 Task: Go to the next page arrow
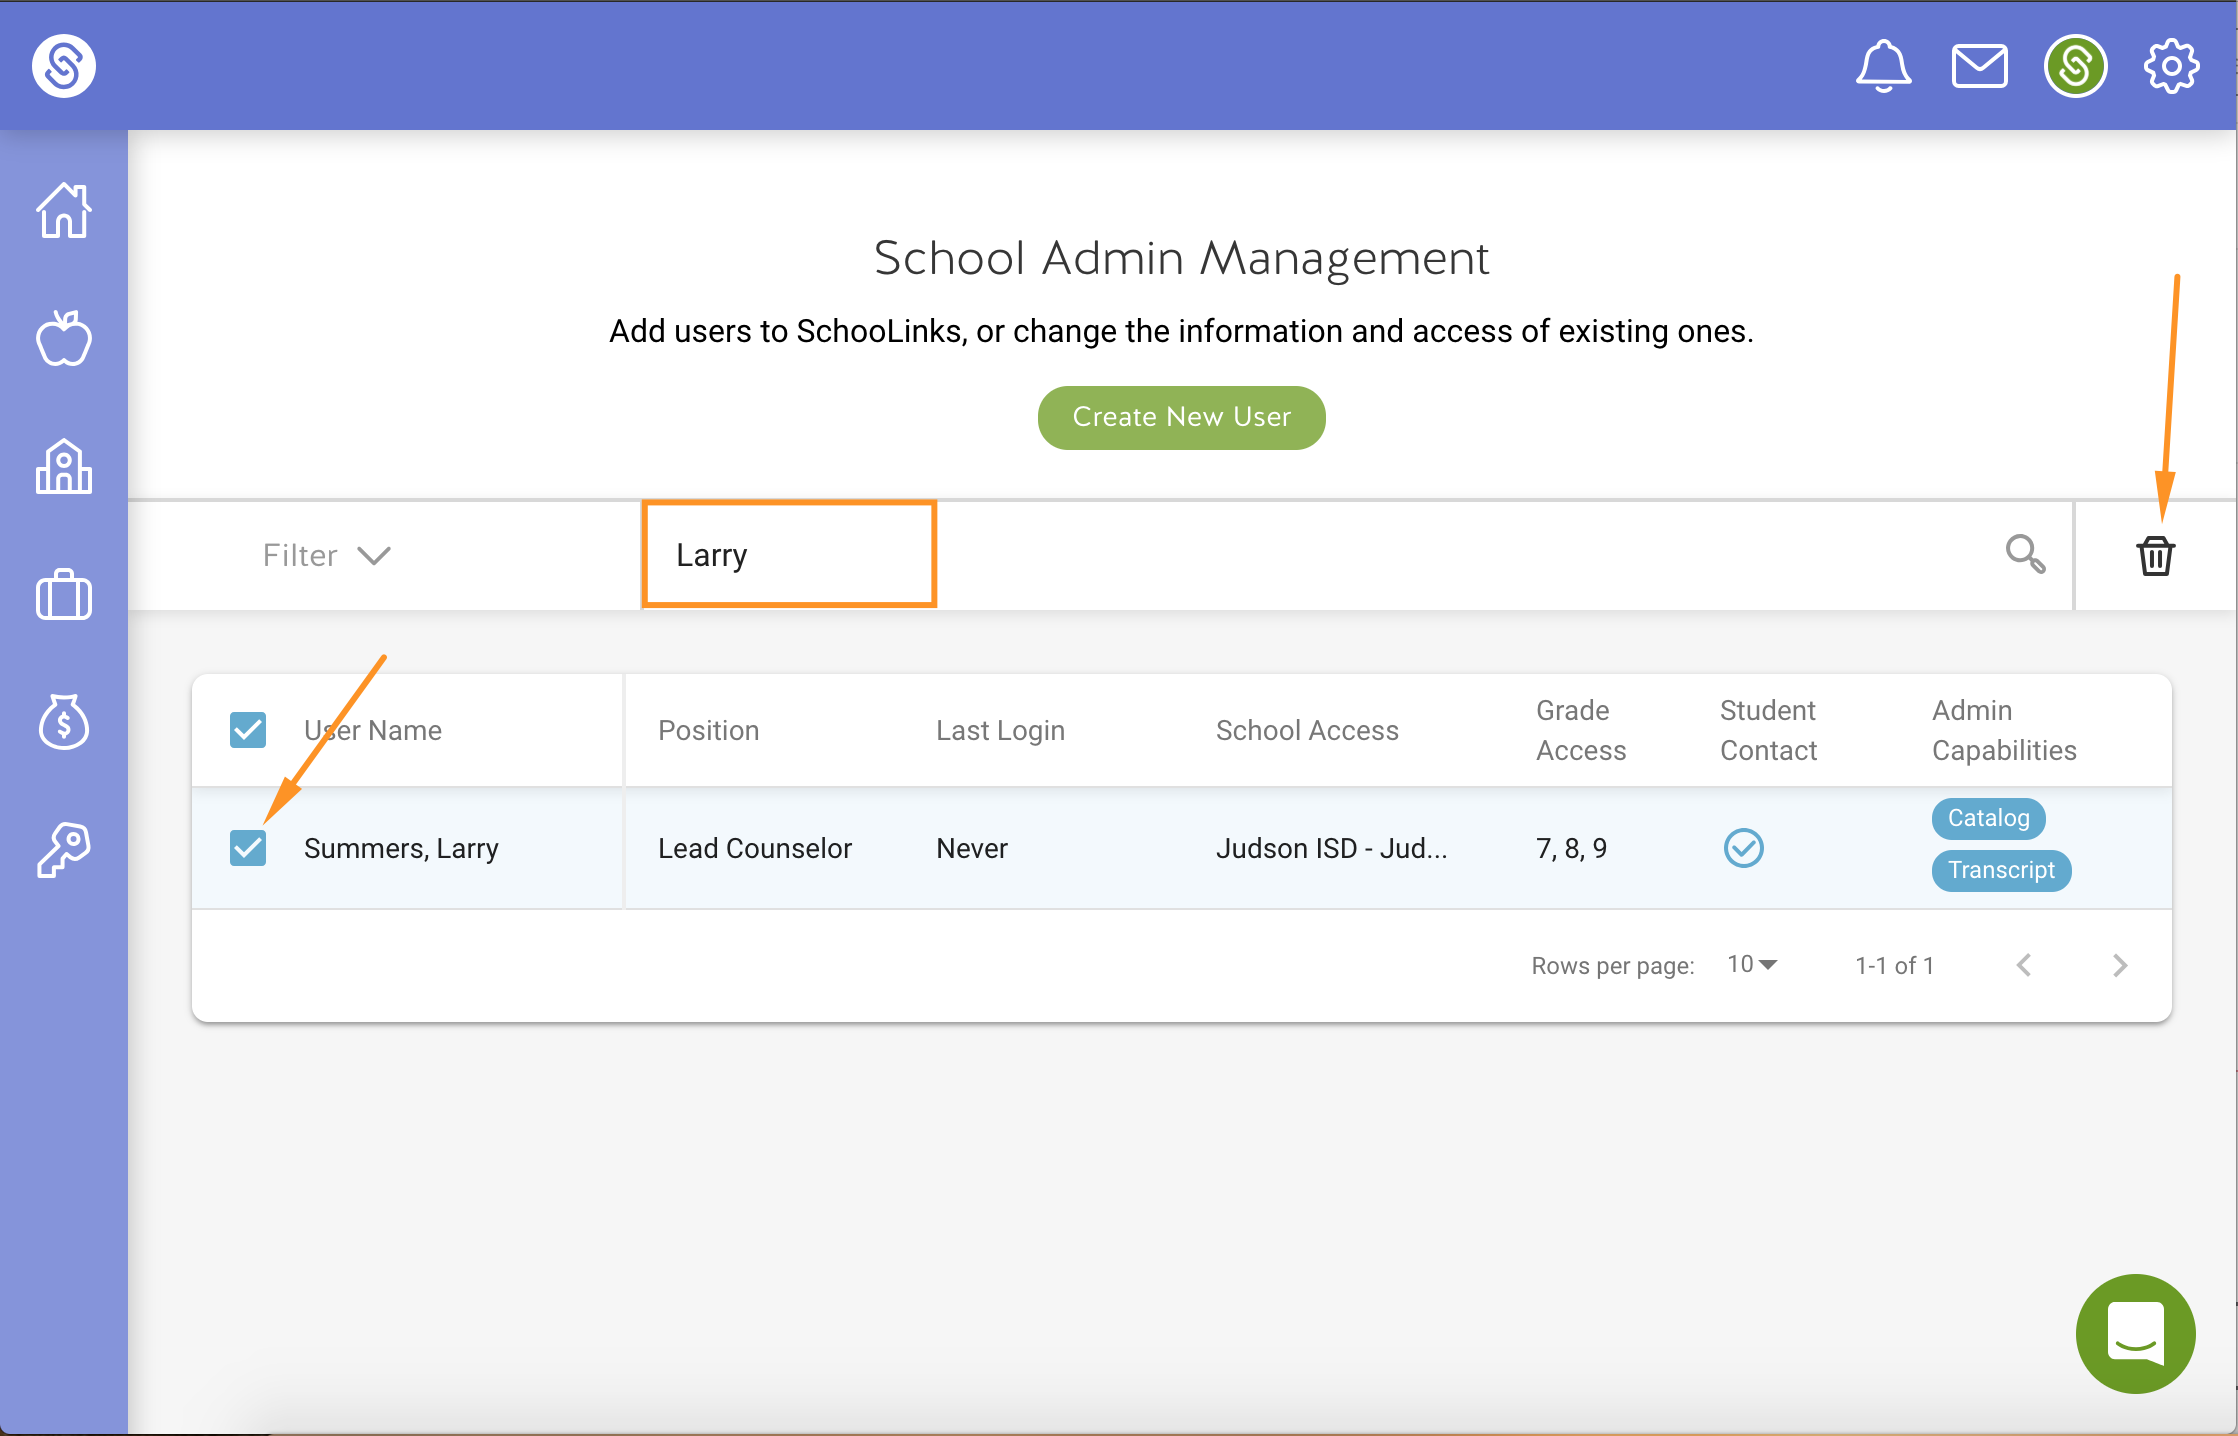[x=2120, y=965]
